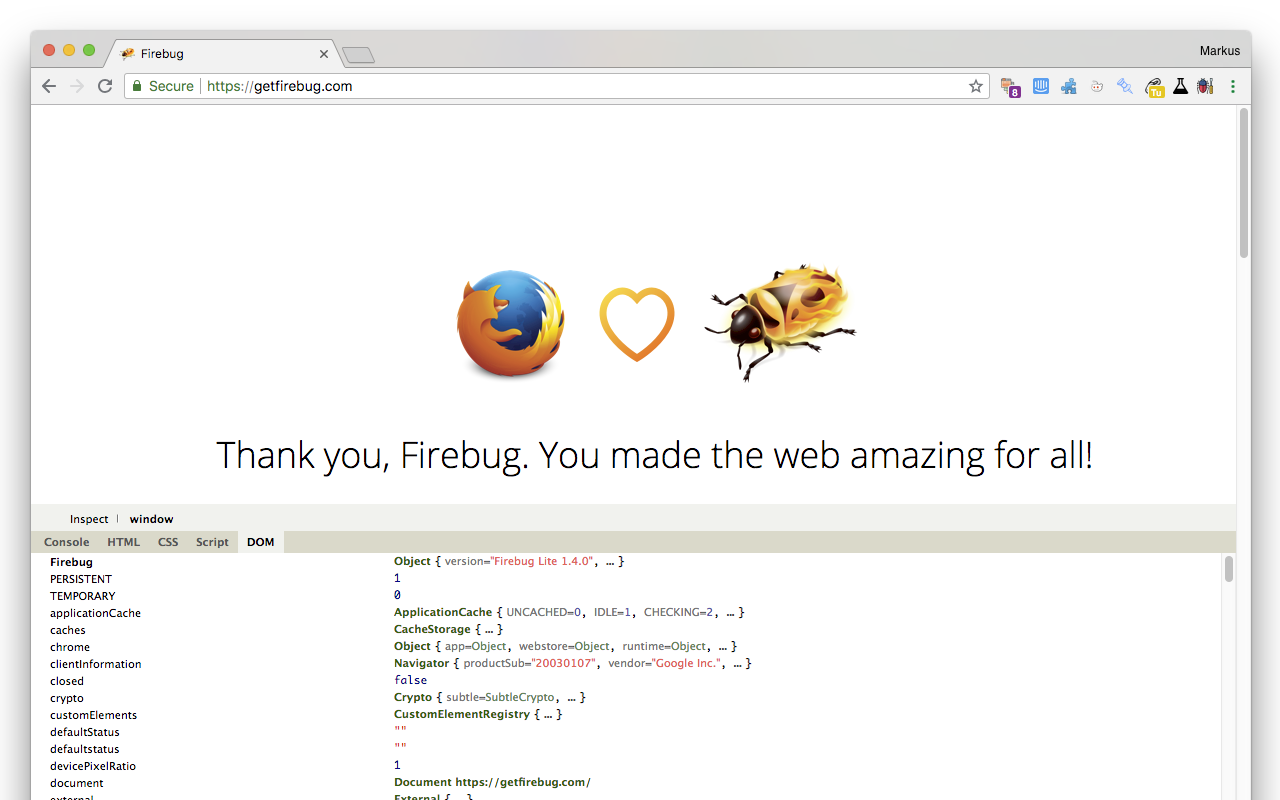This screenshot has width=1280, height=800.
Task: Click the browser forward arrow
Action: (x=77, y=86)
